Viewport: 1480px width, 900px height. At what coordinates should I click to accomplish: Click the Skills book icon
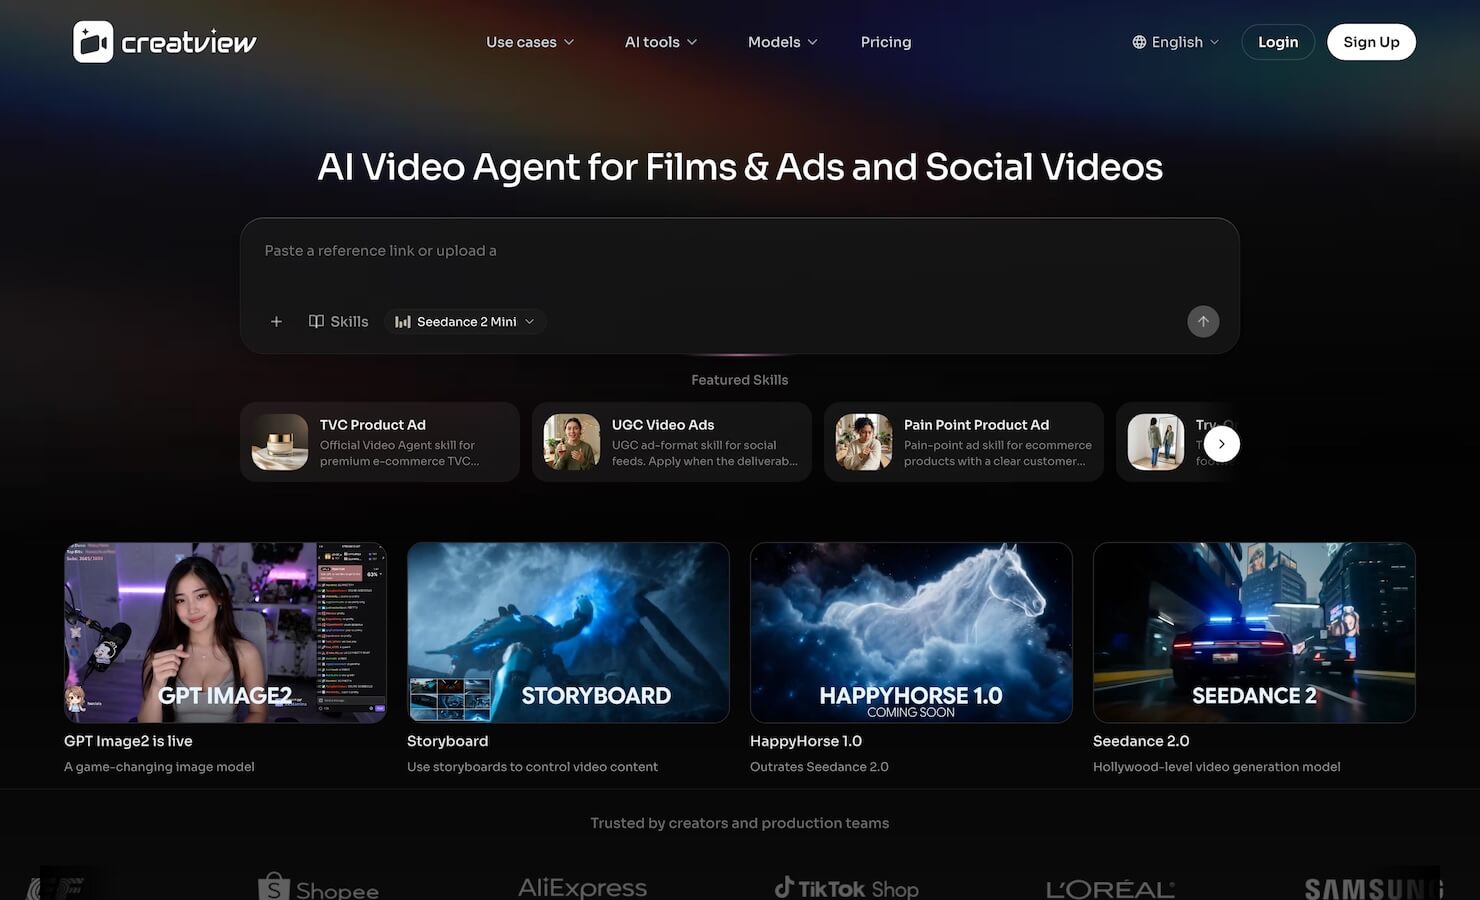[316, 321]
